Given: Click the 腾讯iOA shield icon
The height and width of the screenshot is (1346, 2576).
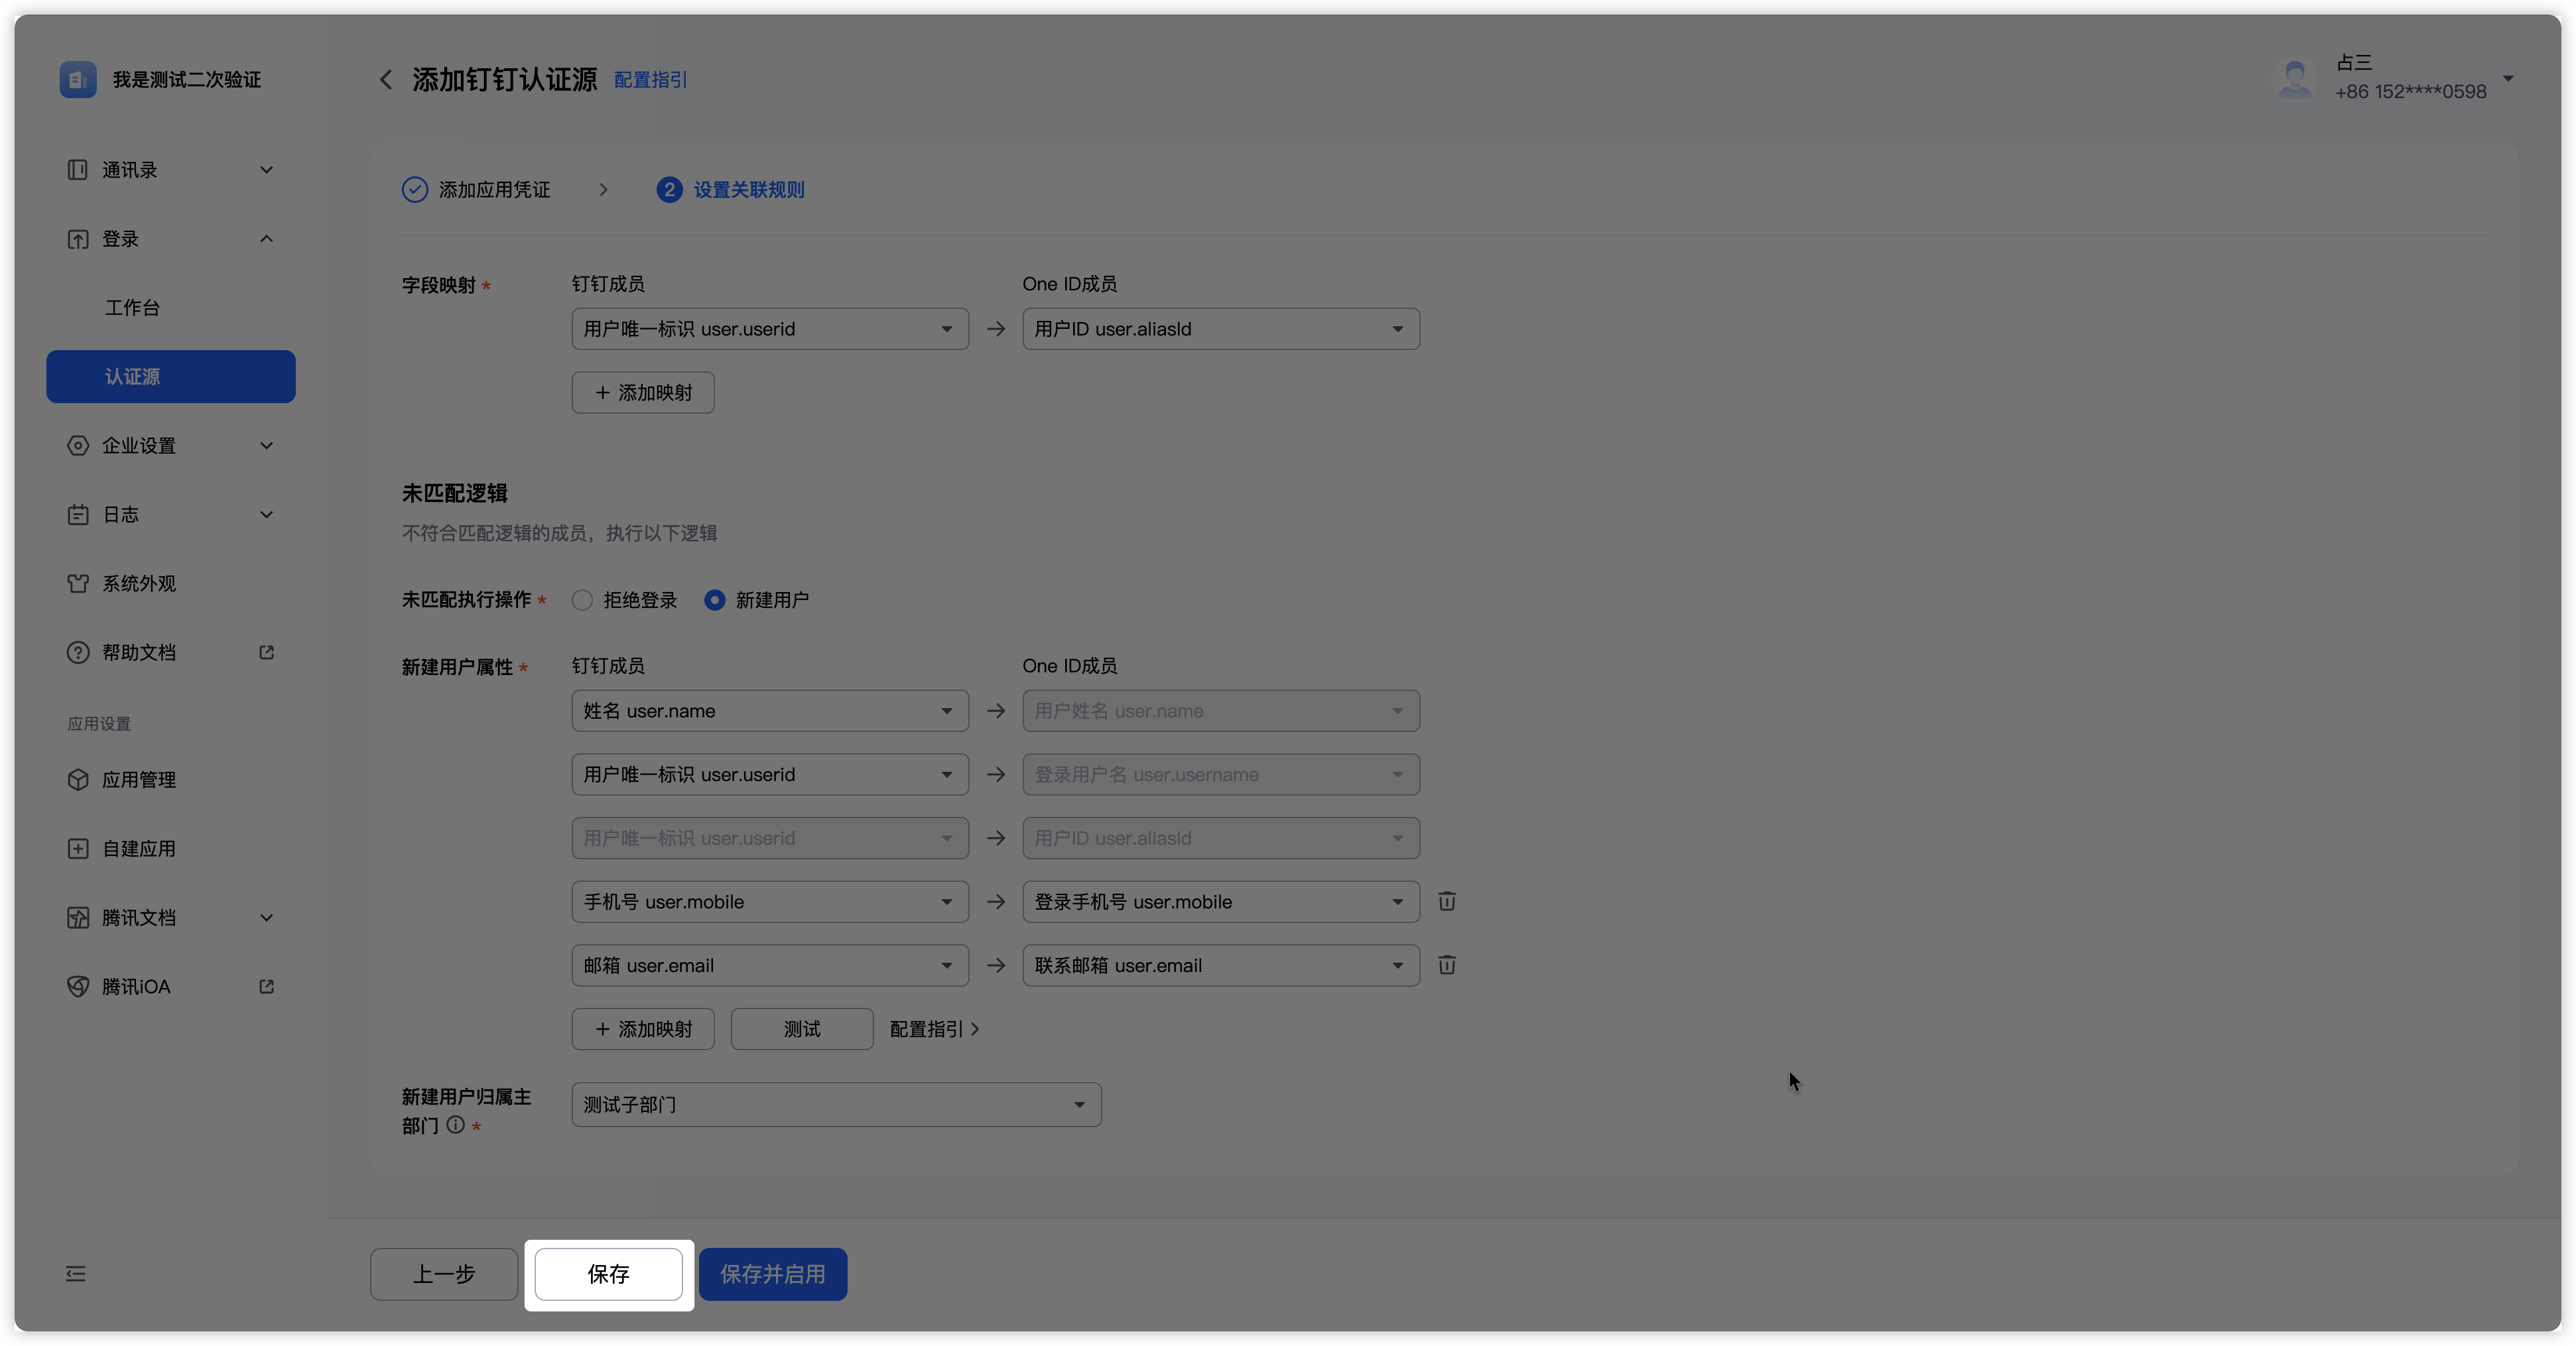Looking at the screenshot, I should (78, 987).
